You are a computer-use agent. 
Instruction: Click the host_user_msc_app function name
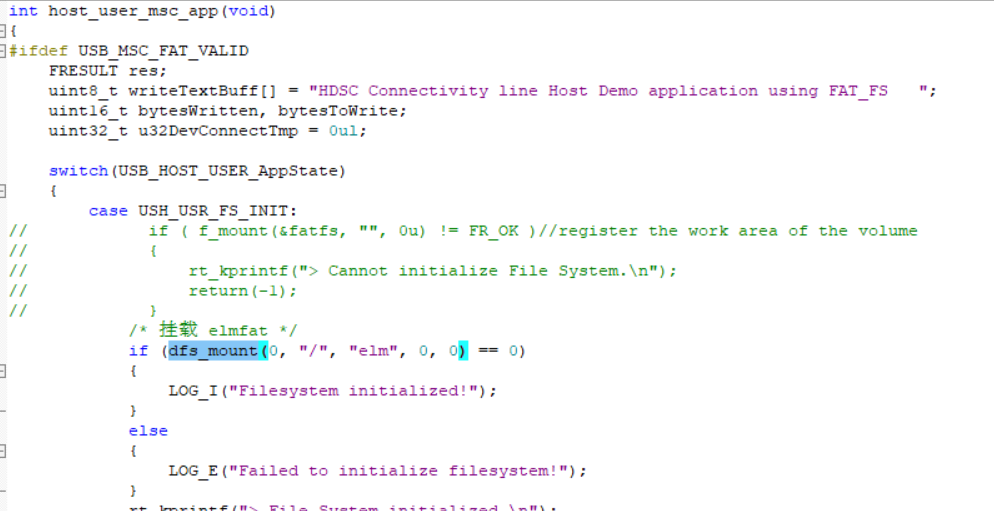pos(133,11)
